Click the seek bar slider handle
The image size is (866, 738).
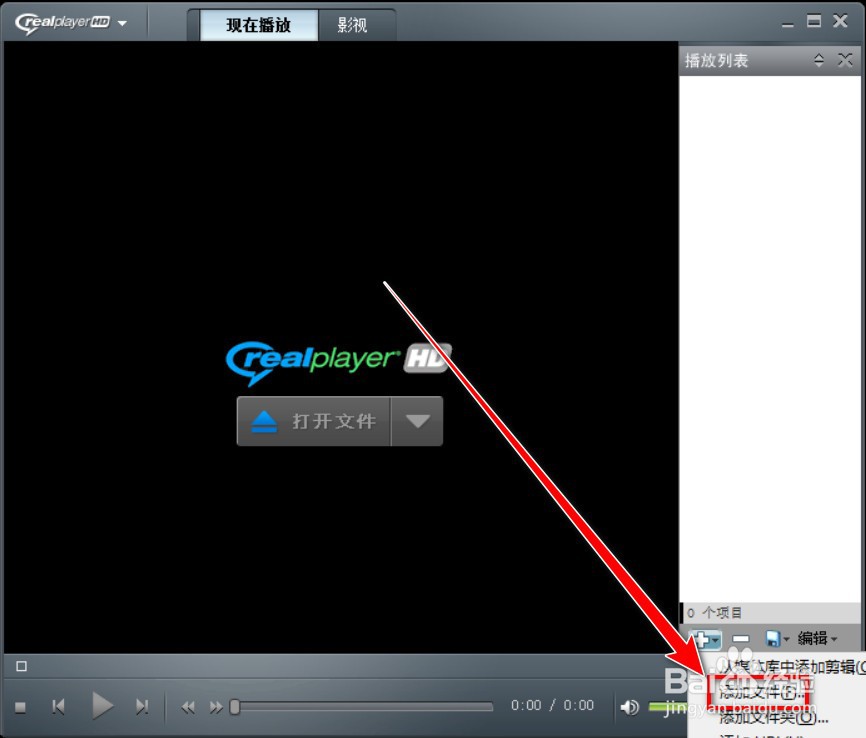[235, 707]
